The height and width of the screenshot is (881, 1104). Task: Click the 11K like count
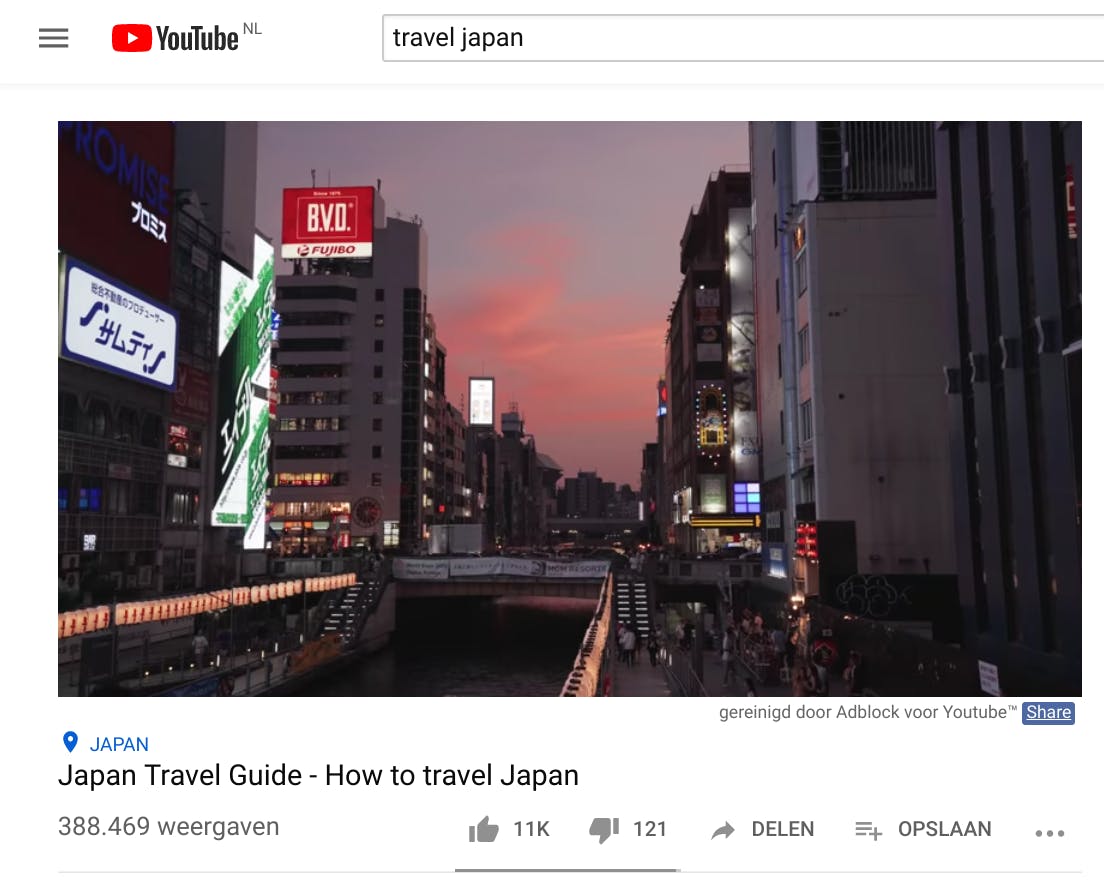(532, 829)
